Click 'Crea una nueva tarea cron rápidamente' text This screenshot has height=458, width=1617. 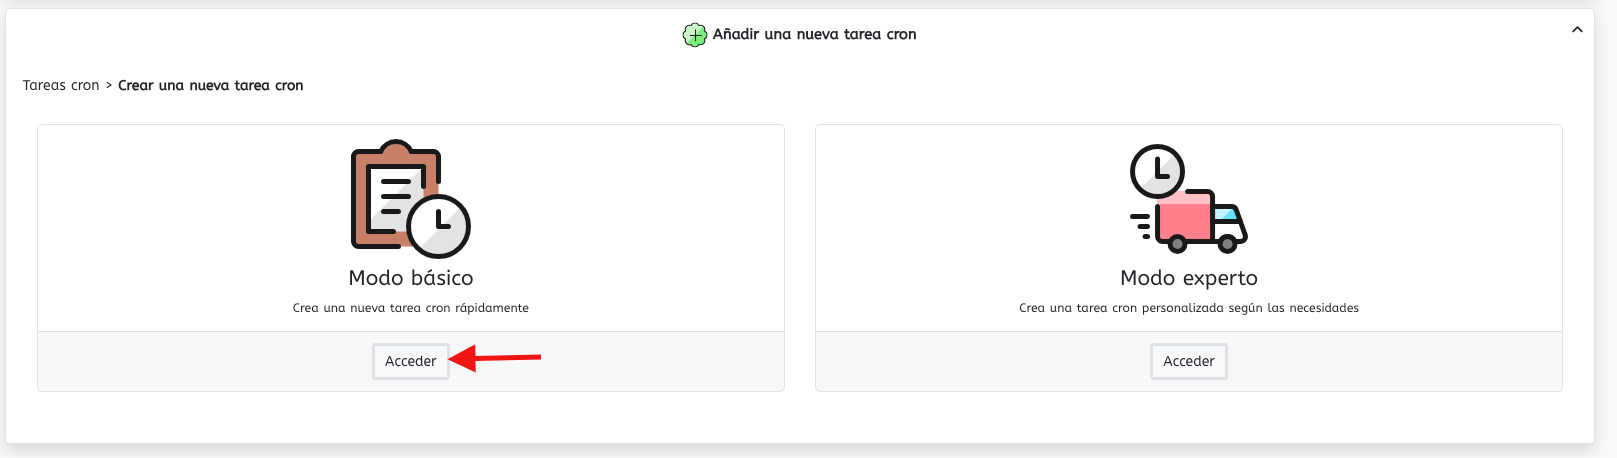click(x=411, y=308)
